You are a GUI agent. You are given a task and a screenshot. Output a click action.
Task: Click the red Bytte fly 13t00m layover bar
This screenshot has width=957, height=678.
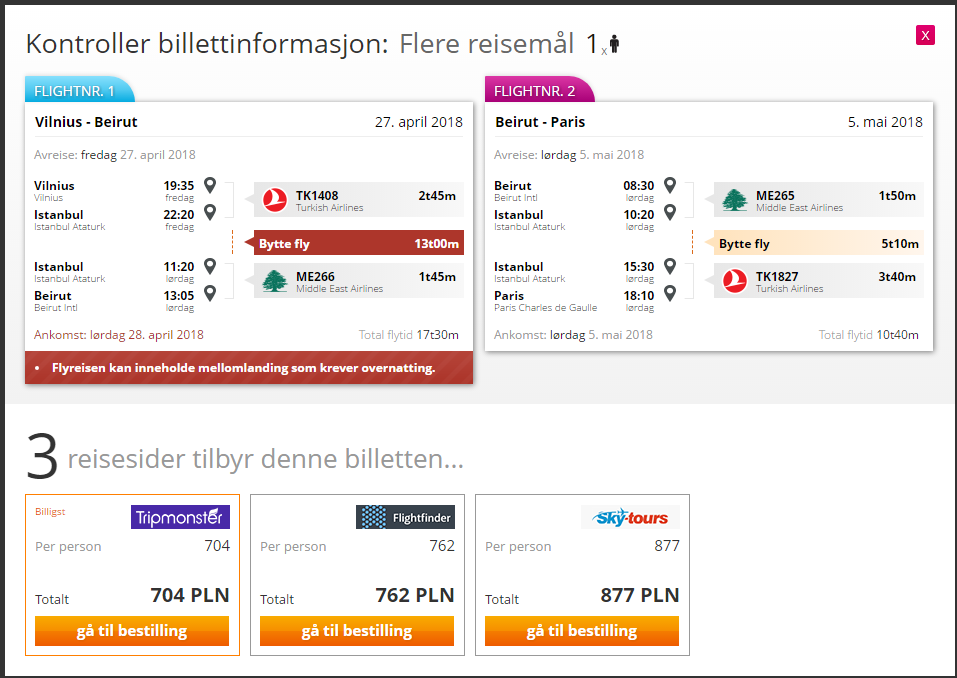pos(358,243)
